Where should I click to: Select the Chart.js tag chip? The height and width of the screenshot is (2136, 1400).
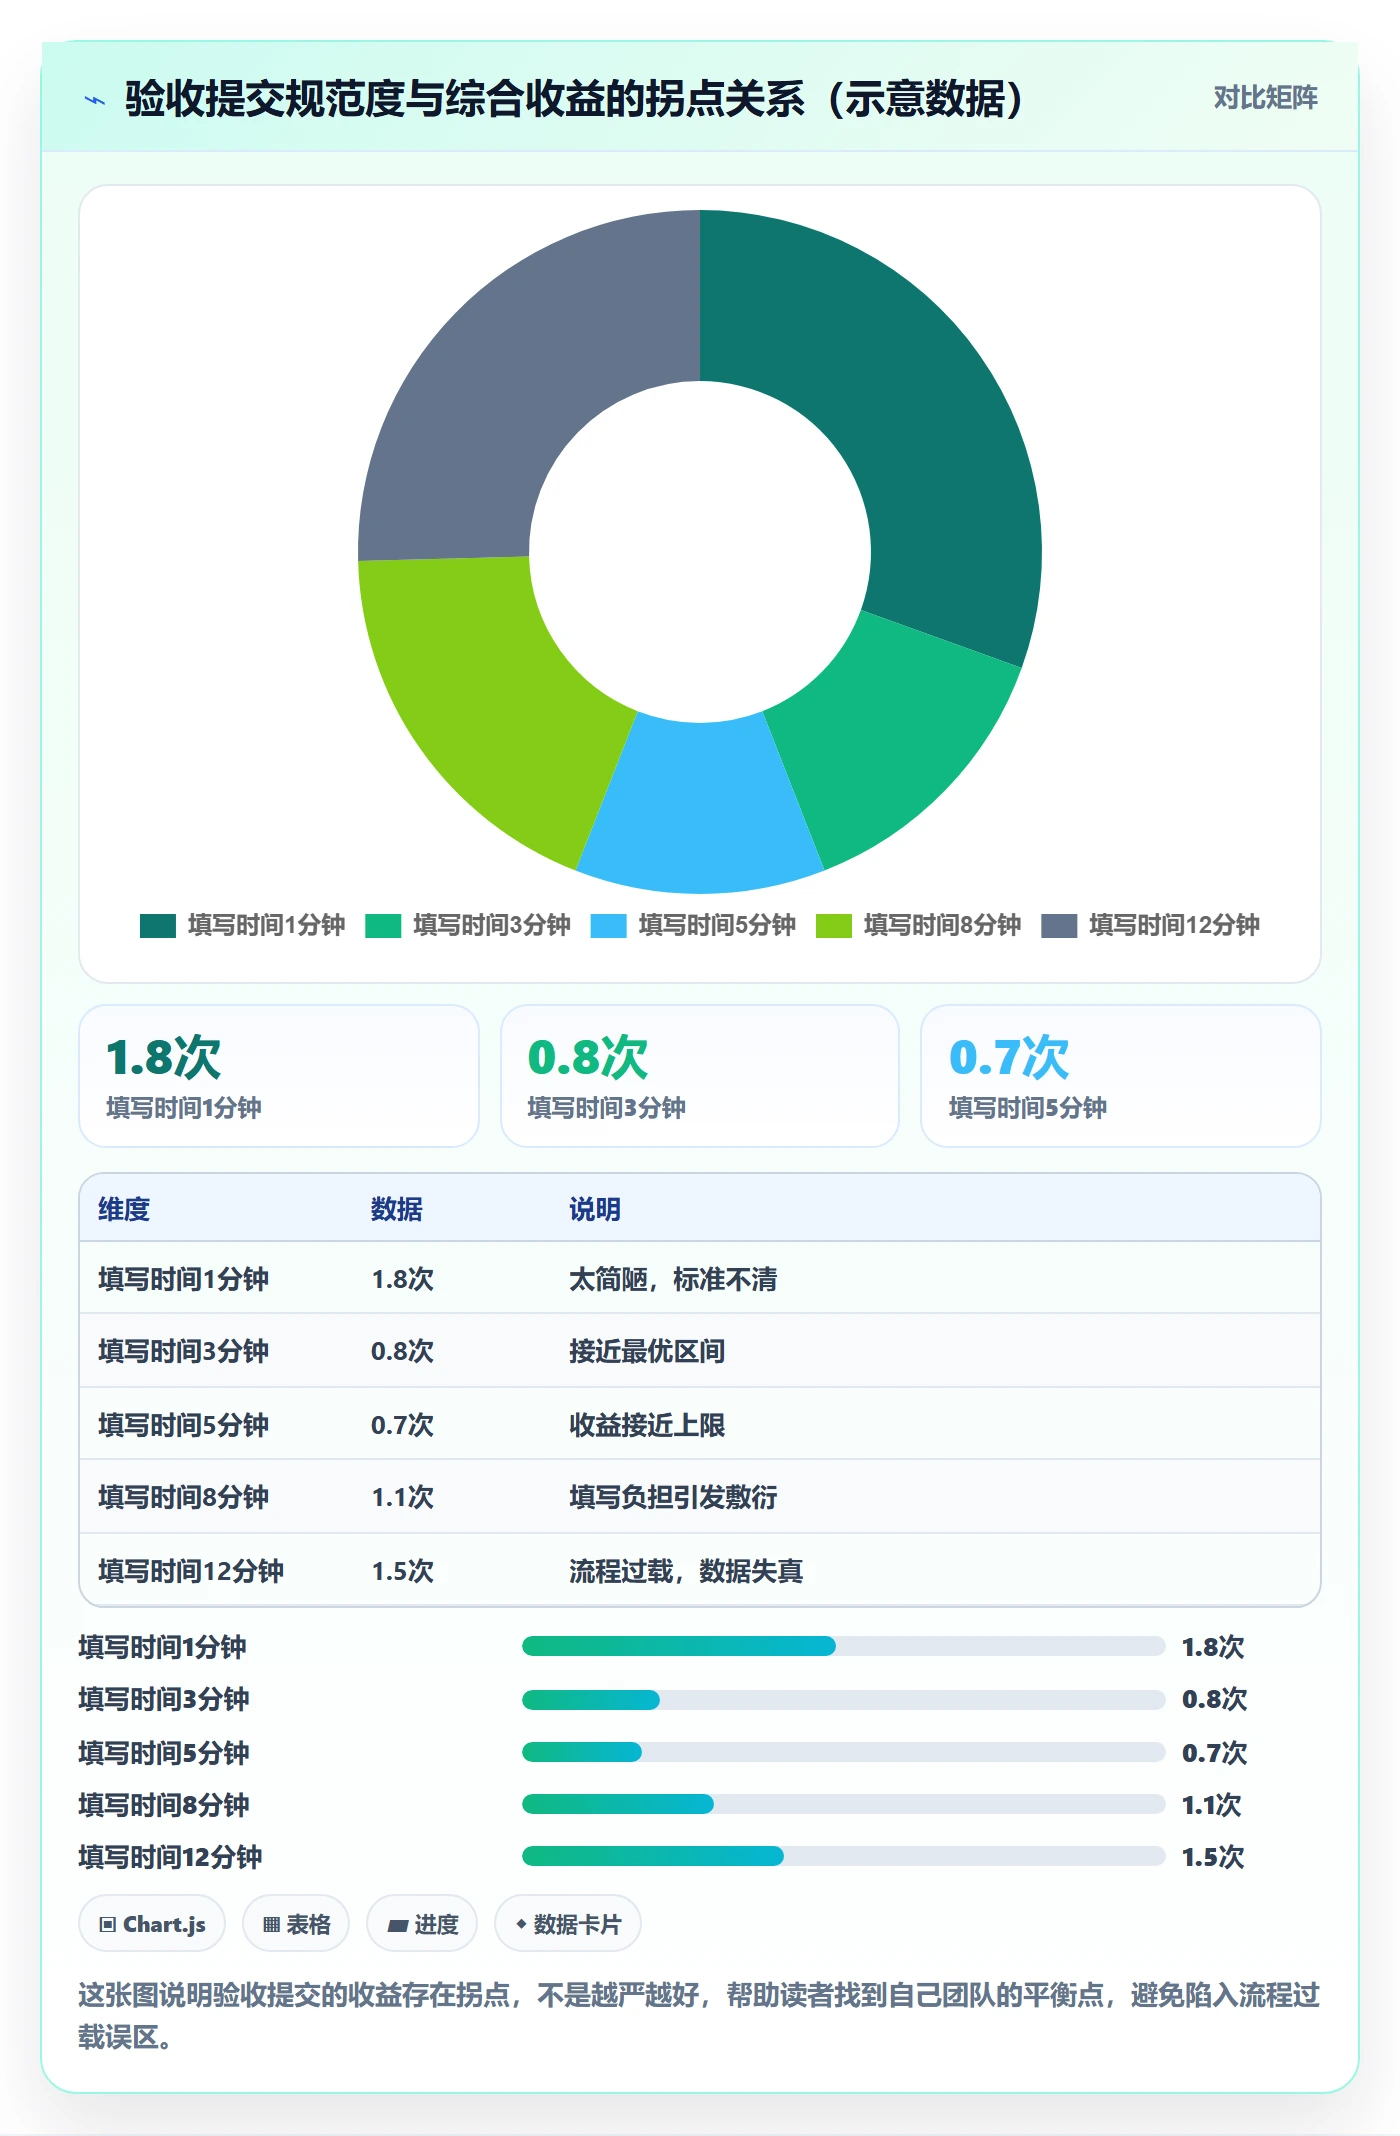click(x=152, y=1924)
